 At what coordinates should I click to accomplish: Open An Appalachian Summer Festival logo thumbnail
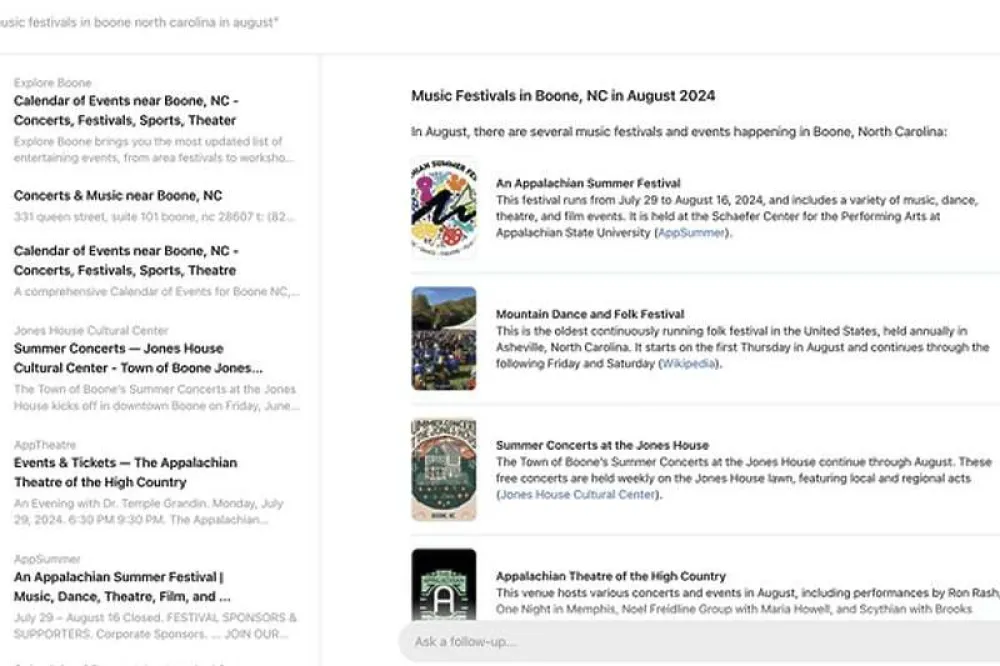click(444, 207)
